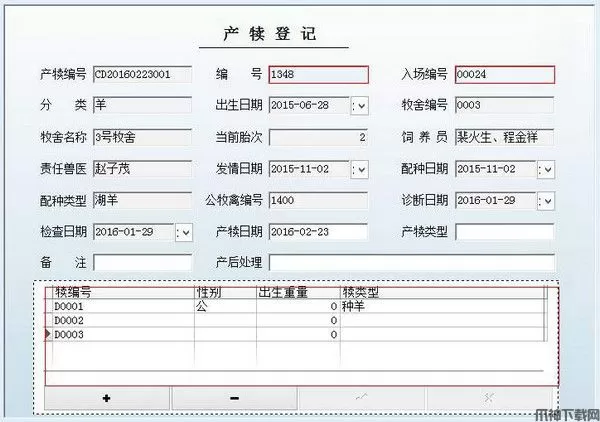The height and width of the screenshot is (422, 600).
Task: Click the 出生日期 field 2015-06-28
Action: [x=309, y=105]
